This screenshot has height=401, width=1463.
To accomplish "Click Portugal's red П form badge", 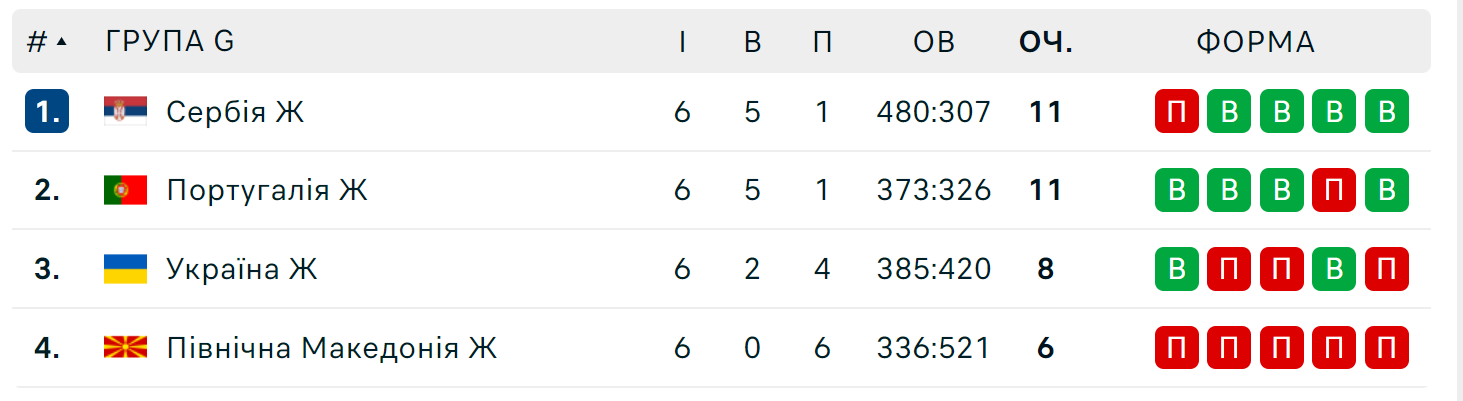I will tap(1334, 190).
